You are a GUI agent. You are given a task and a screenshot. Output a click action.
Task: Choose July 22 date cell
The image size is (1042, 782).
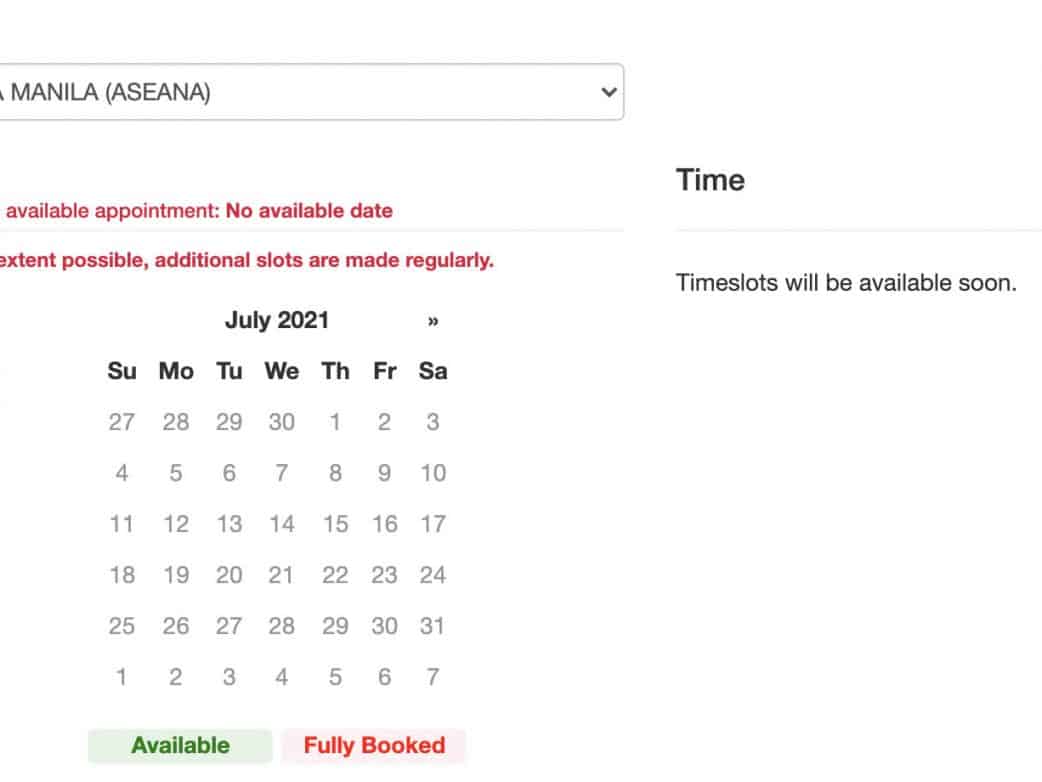point(335,575)
